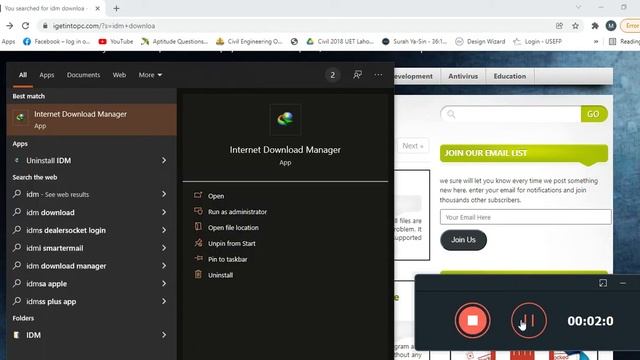640x360 pixels.
Task: Open Design Wizard bookmark
Action: [x=480, y=42]
